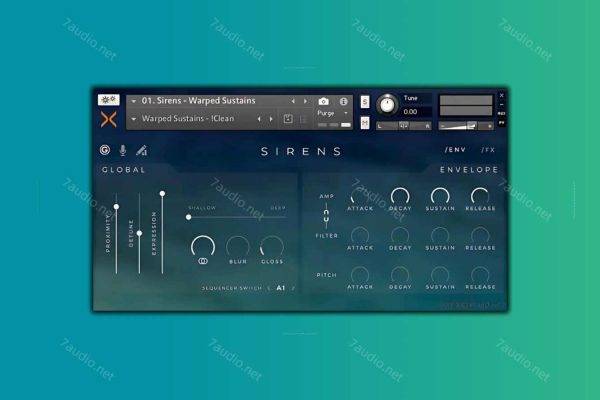
Task: Switch to the /FX tab
Action: click(488, 150)
